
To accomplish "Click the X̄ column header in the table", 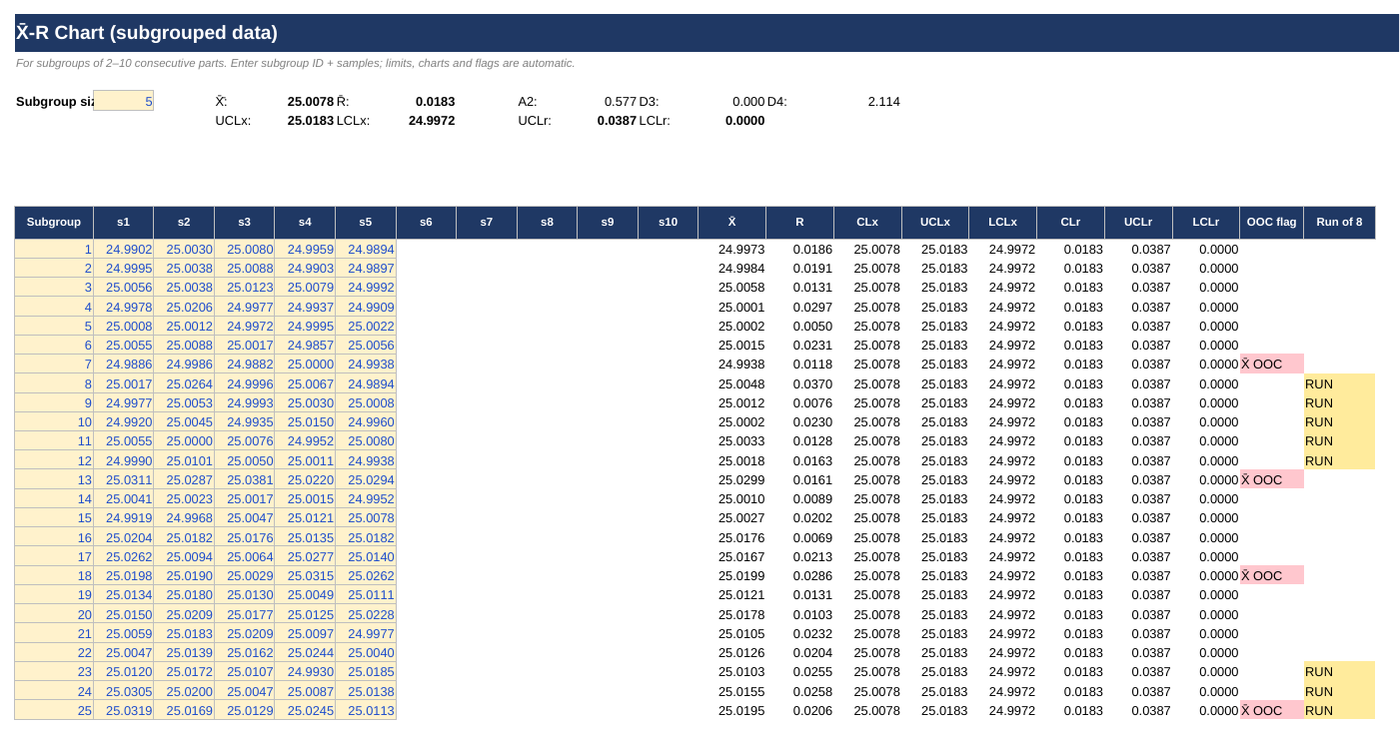I will coord(732,222).
